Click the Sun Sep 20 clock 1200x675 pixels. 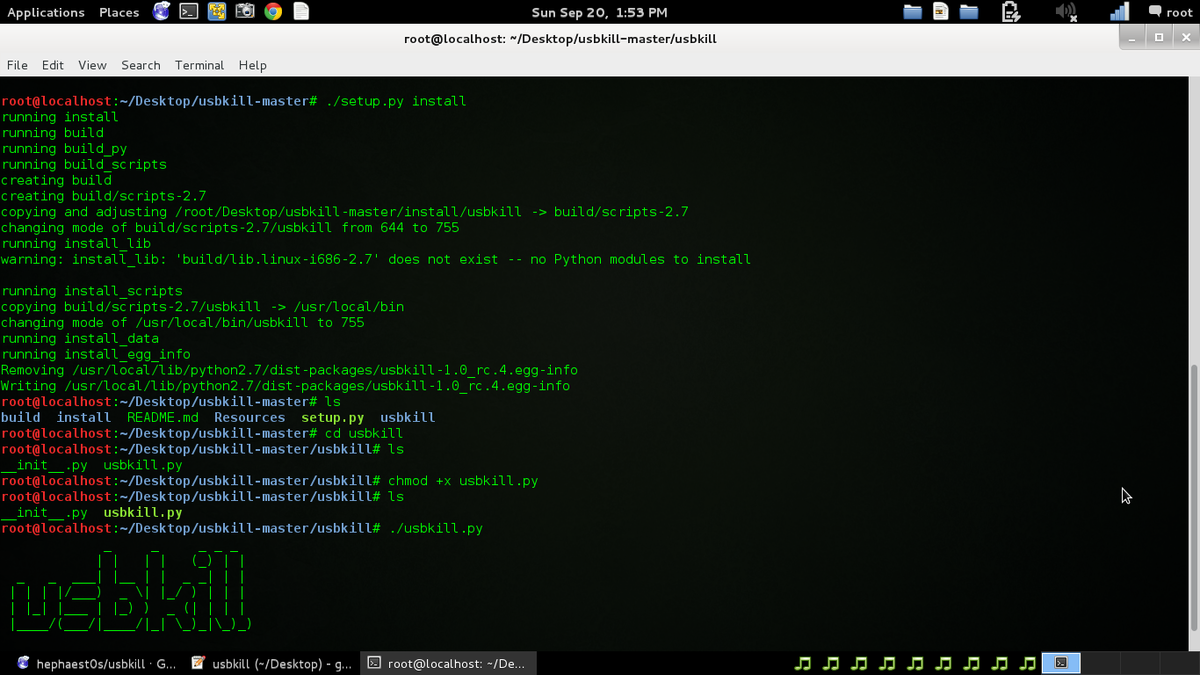click(599, 12)
